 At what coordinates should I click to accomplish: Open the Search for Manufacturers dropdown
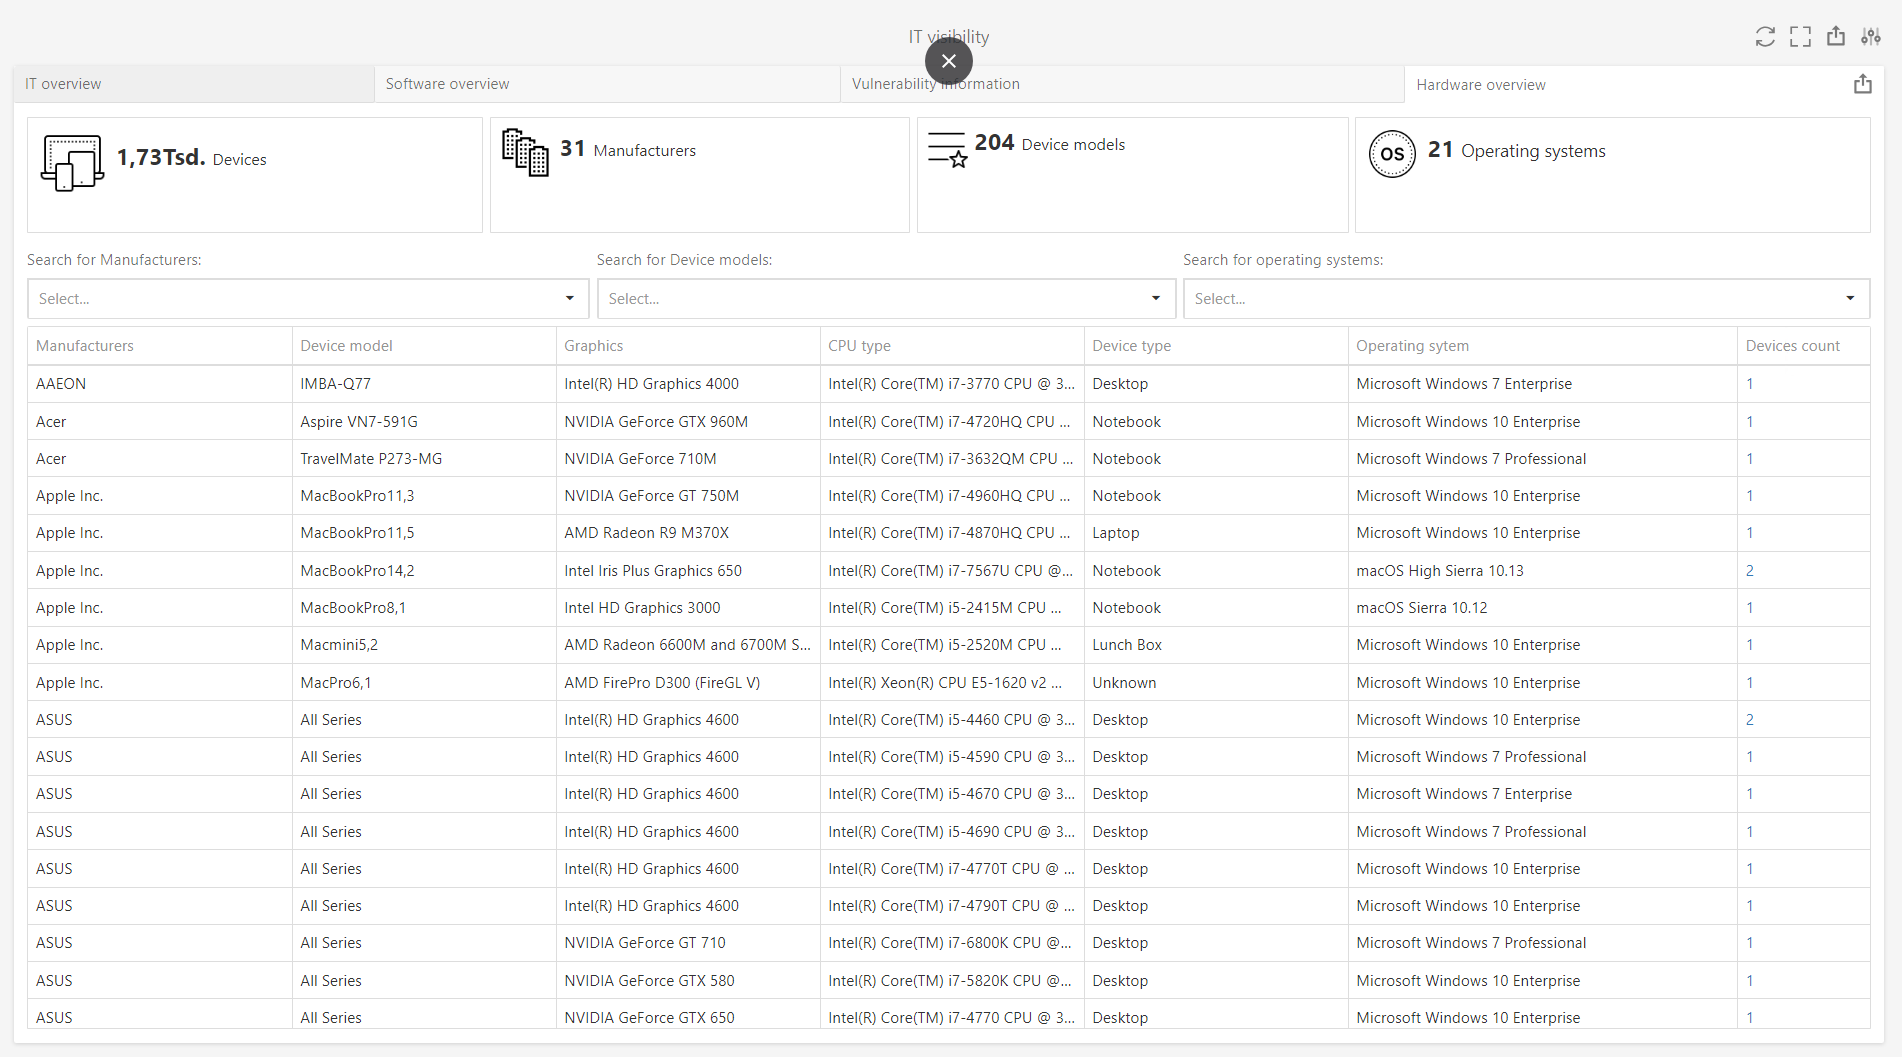pyautogui.click(x=307, y=299)
